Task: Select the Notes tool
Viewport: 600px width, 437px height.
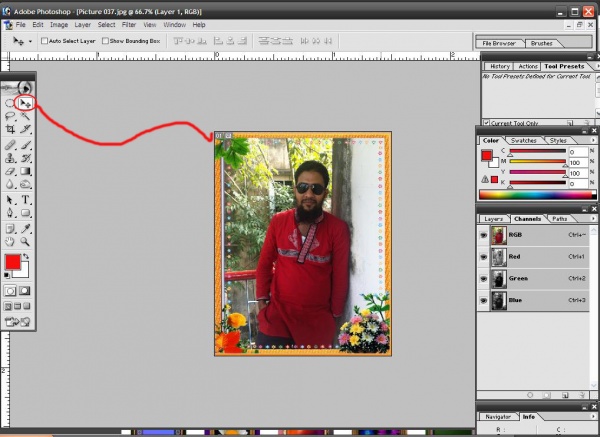Action: 10,228
